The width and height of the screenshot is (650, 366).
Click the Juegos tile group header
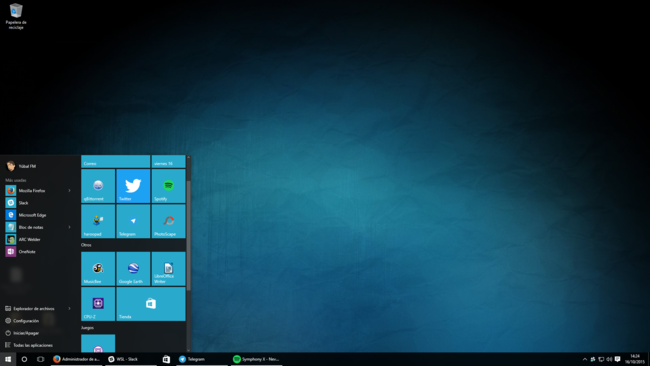87,328
